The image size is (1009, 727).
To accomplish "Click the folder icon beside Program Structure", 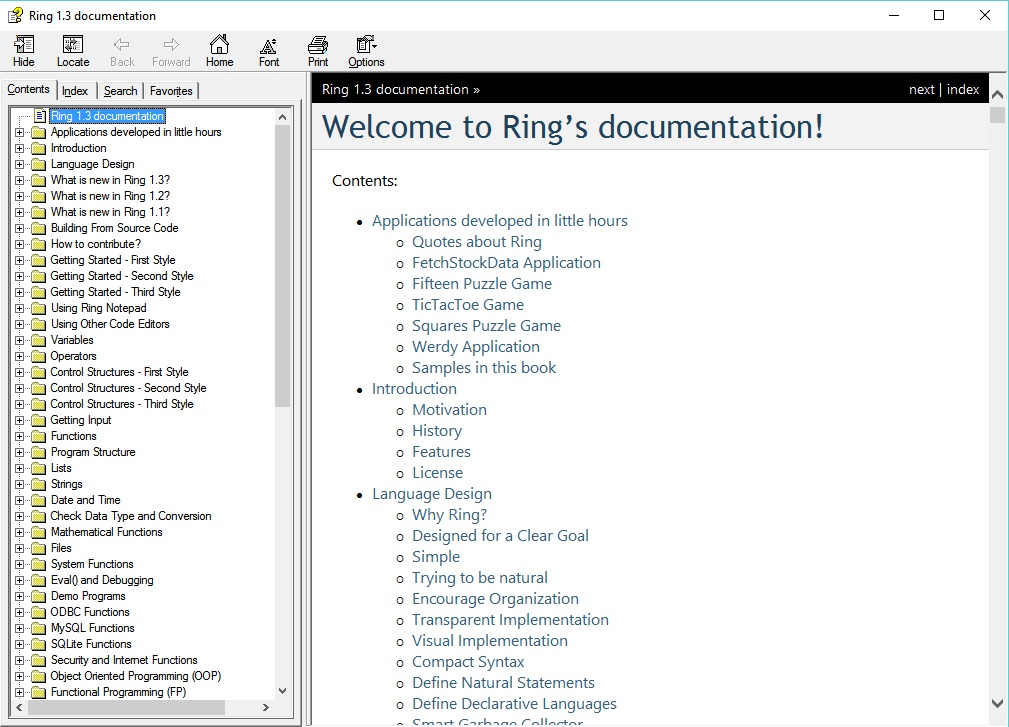I will [x=39, y=452].
